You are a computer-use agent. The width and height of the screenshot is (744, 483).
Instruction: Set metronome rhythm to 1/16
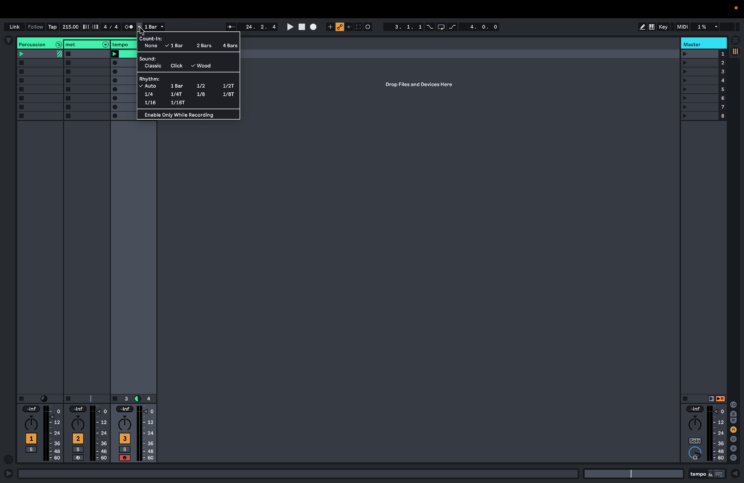(150, 102)
